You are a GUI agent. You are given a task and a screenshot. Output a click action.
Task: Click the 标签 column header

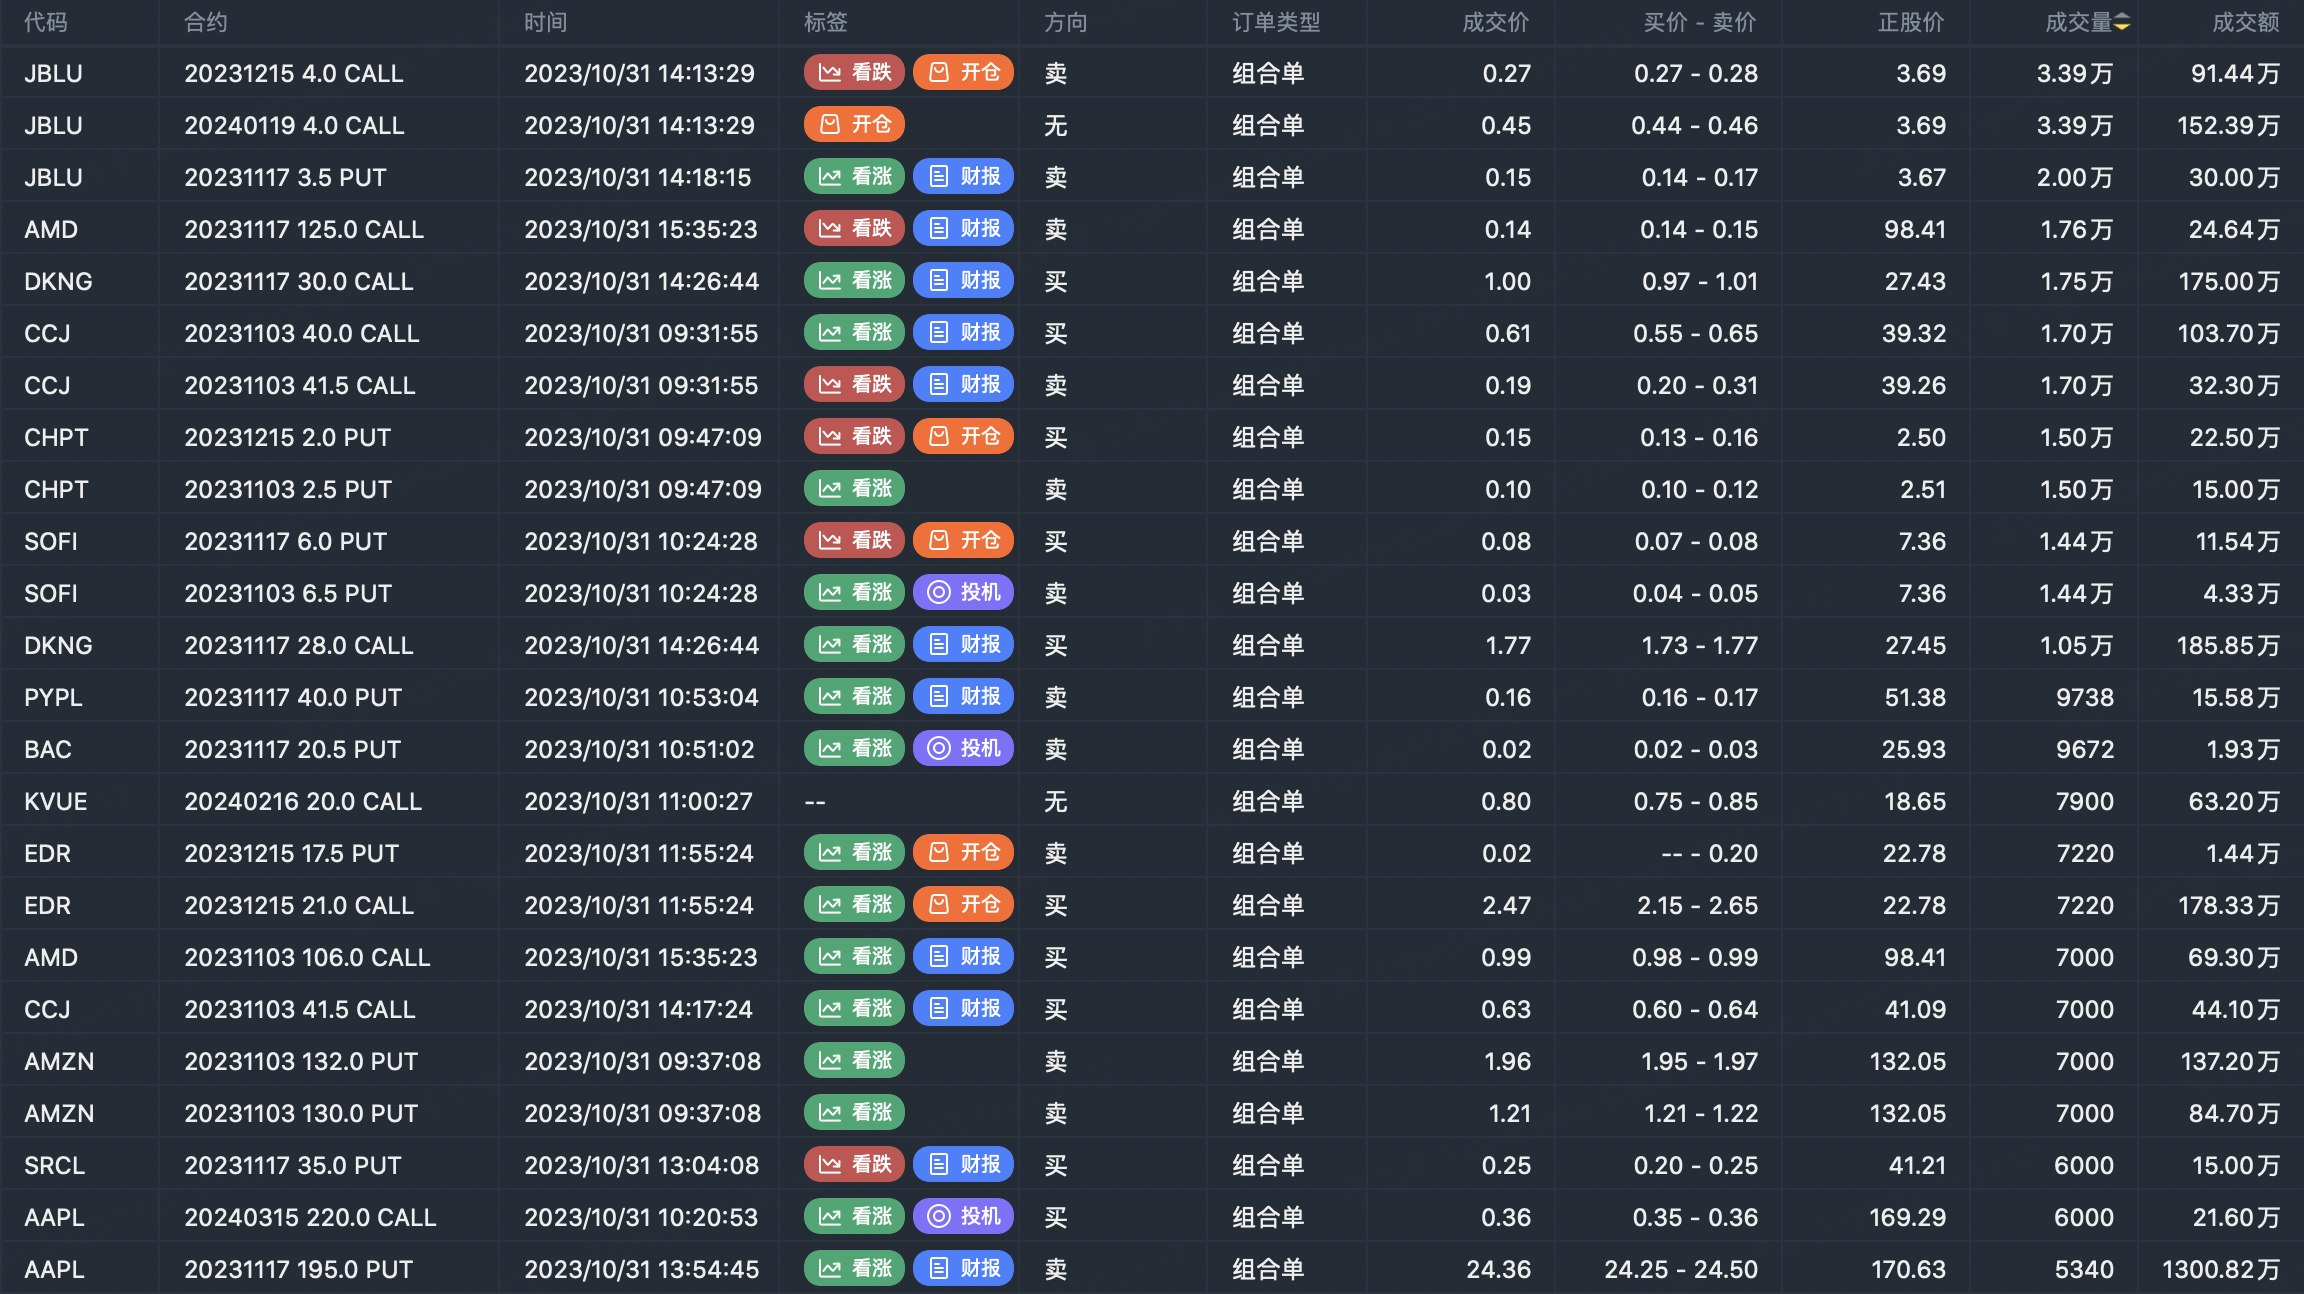click(x=826, y=22)
